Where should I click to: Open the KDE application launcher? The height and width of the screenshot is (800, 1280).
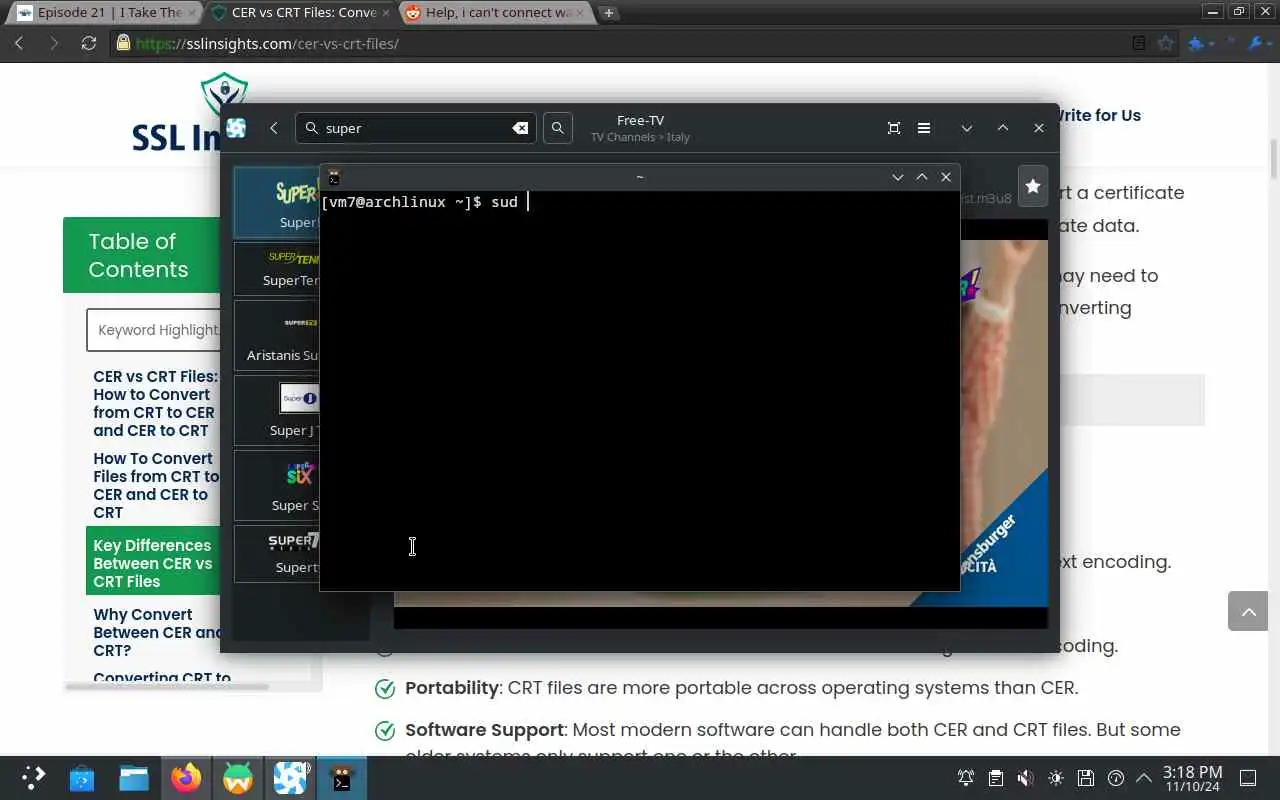[33, 777]
